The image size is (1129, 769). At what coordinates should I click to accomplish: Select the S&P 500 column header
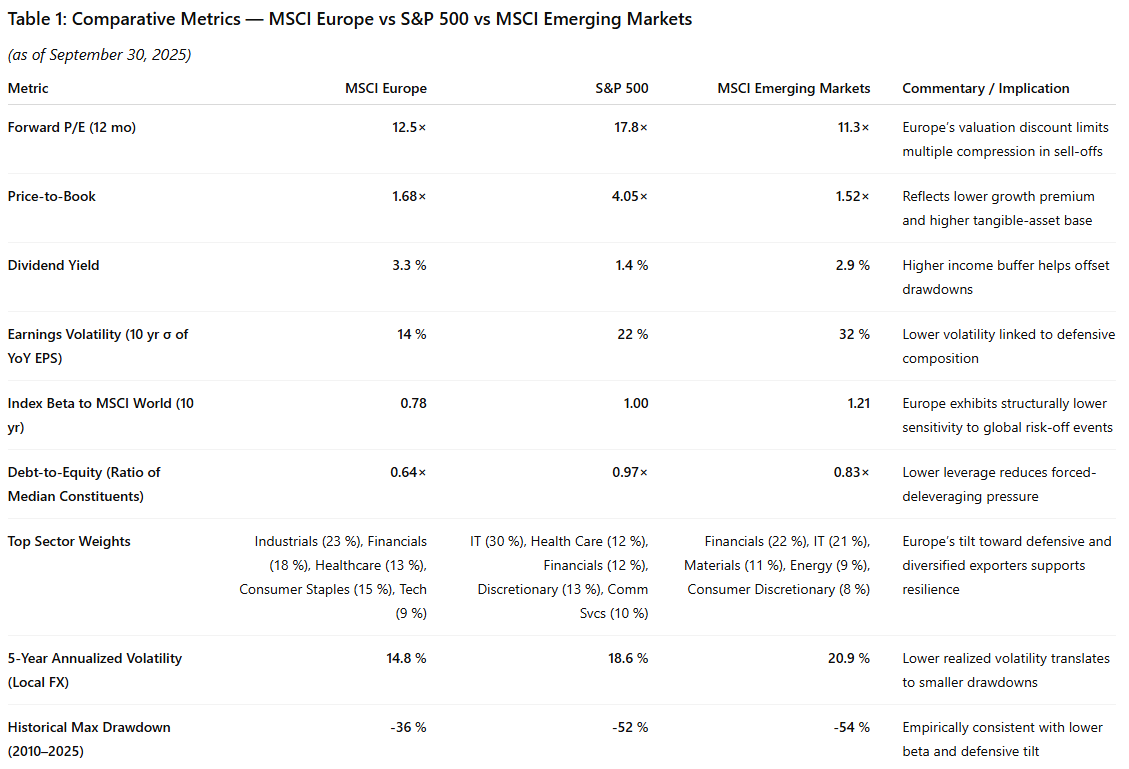pos(621,88)
